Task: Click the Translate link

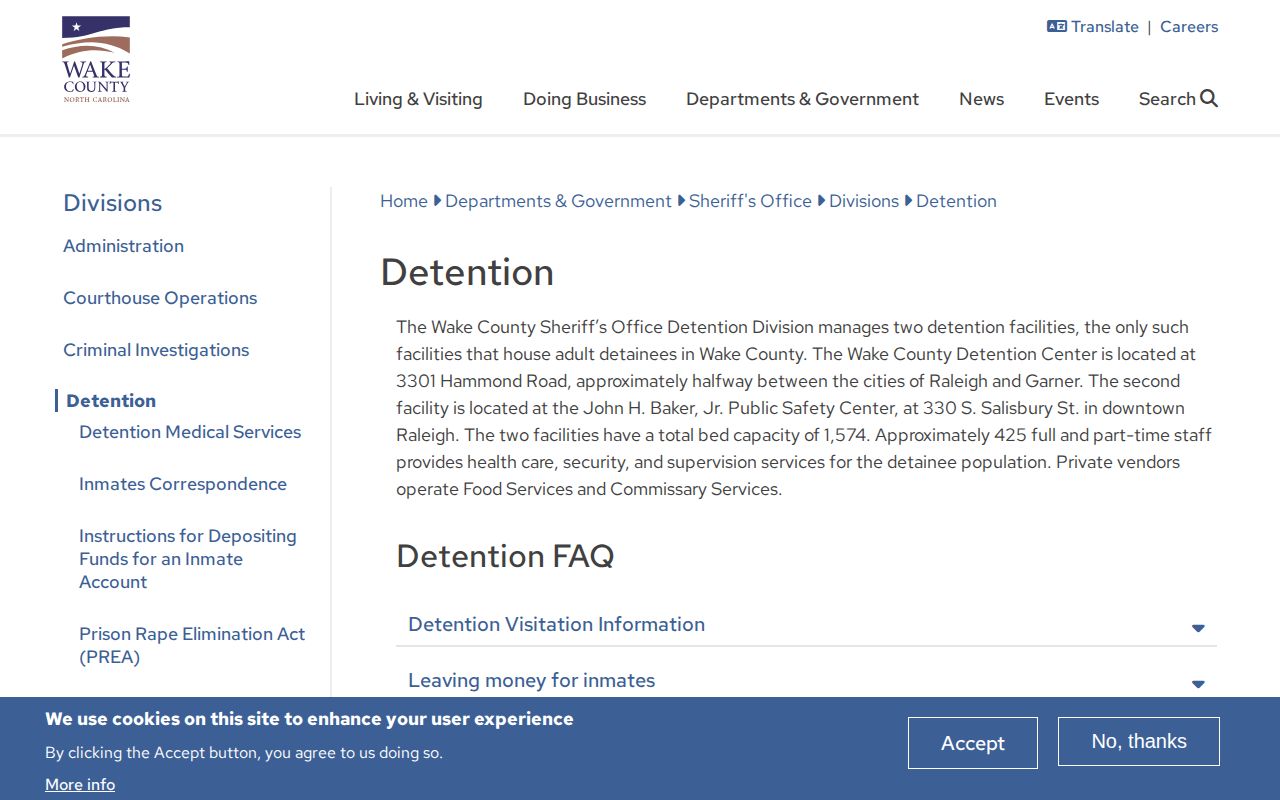Action: point(1104,27)
